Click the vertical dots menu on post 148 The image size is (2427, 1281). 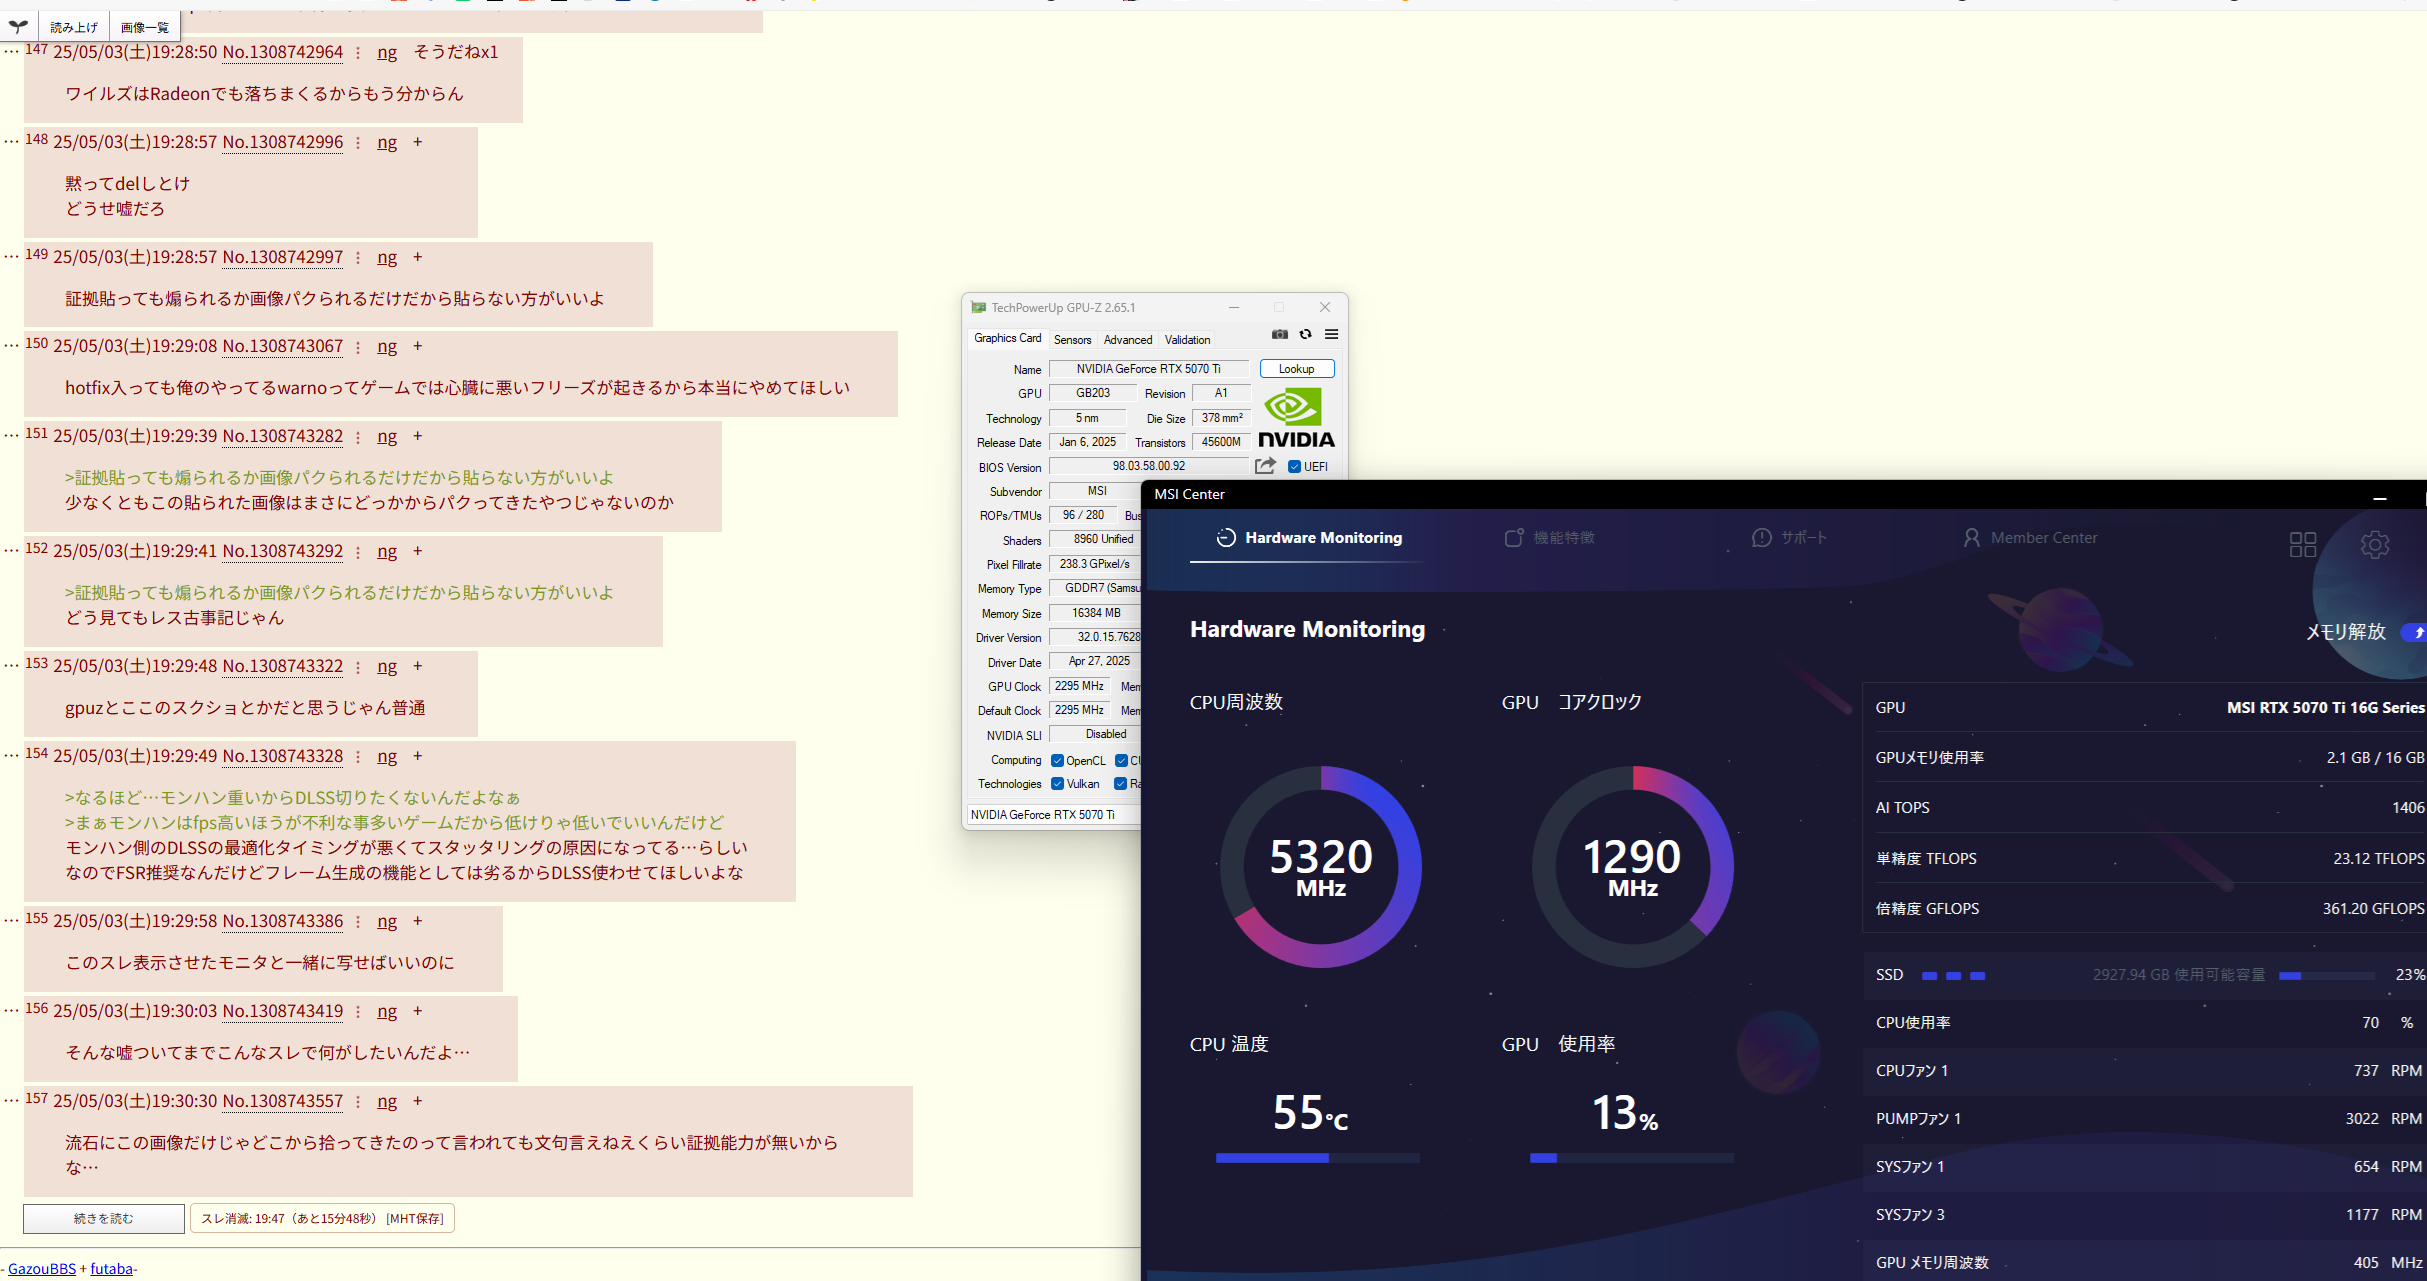click(357, 143)
